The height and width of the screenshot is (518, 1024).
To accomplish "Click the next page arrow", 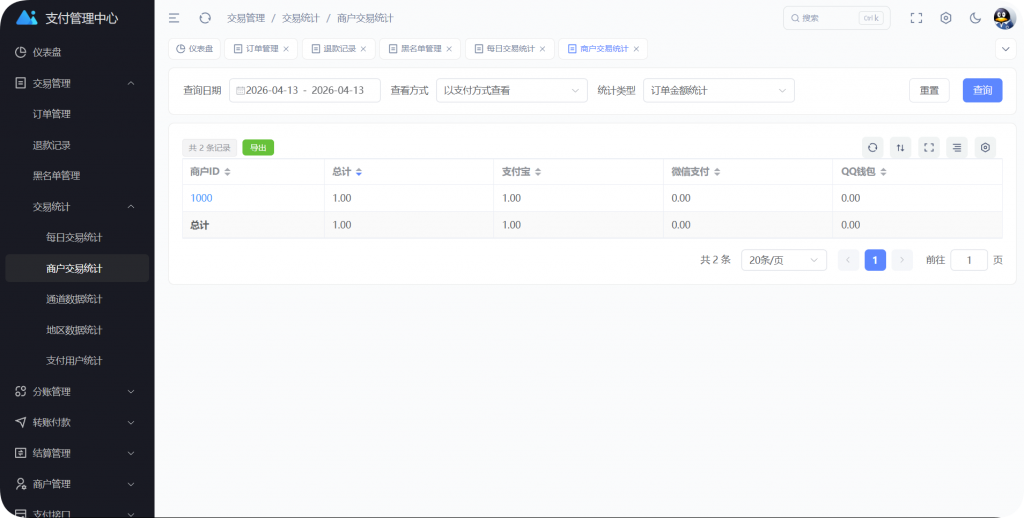I will [x=902, y=260].
